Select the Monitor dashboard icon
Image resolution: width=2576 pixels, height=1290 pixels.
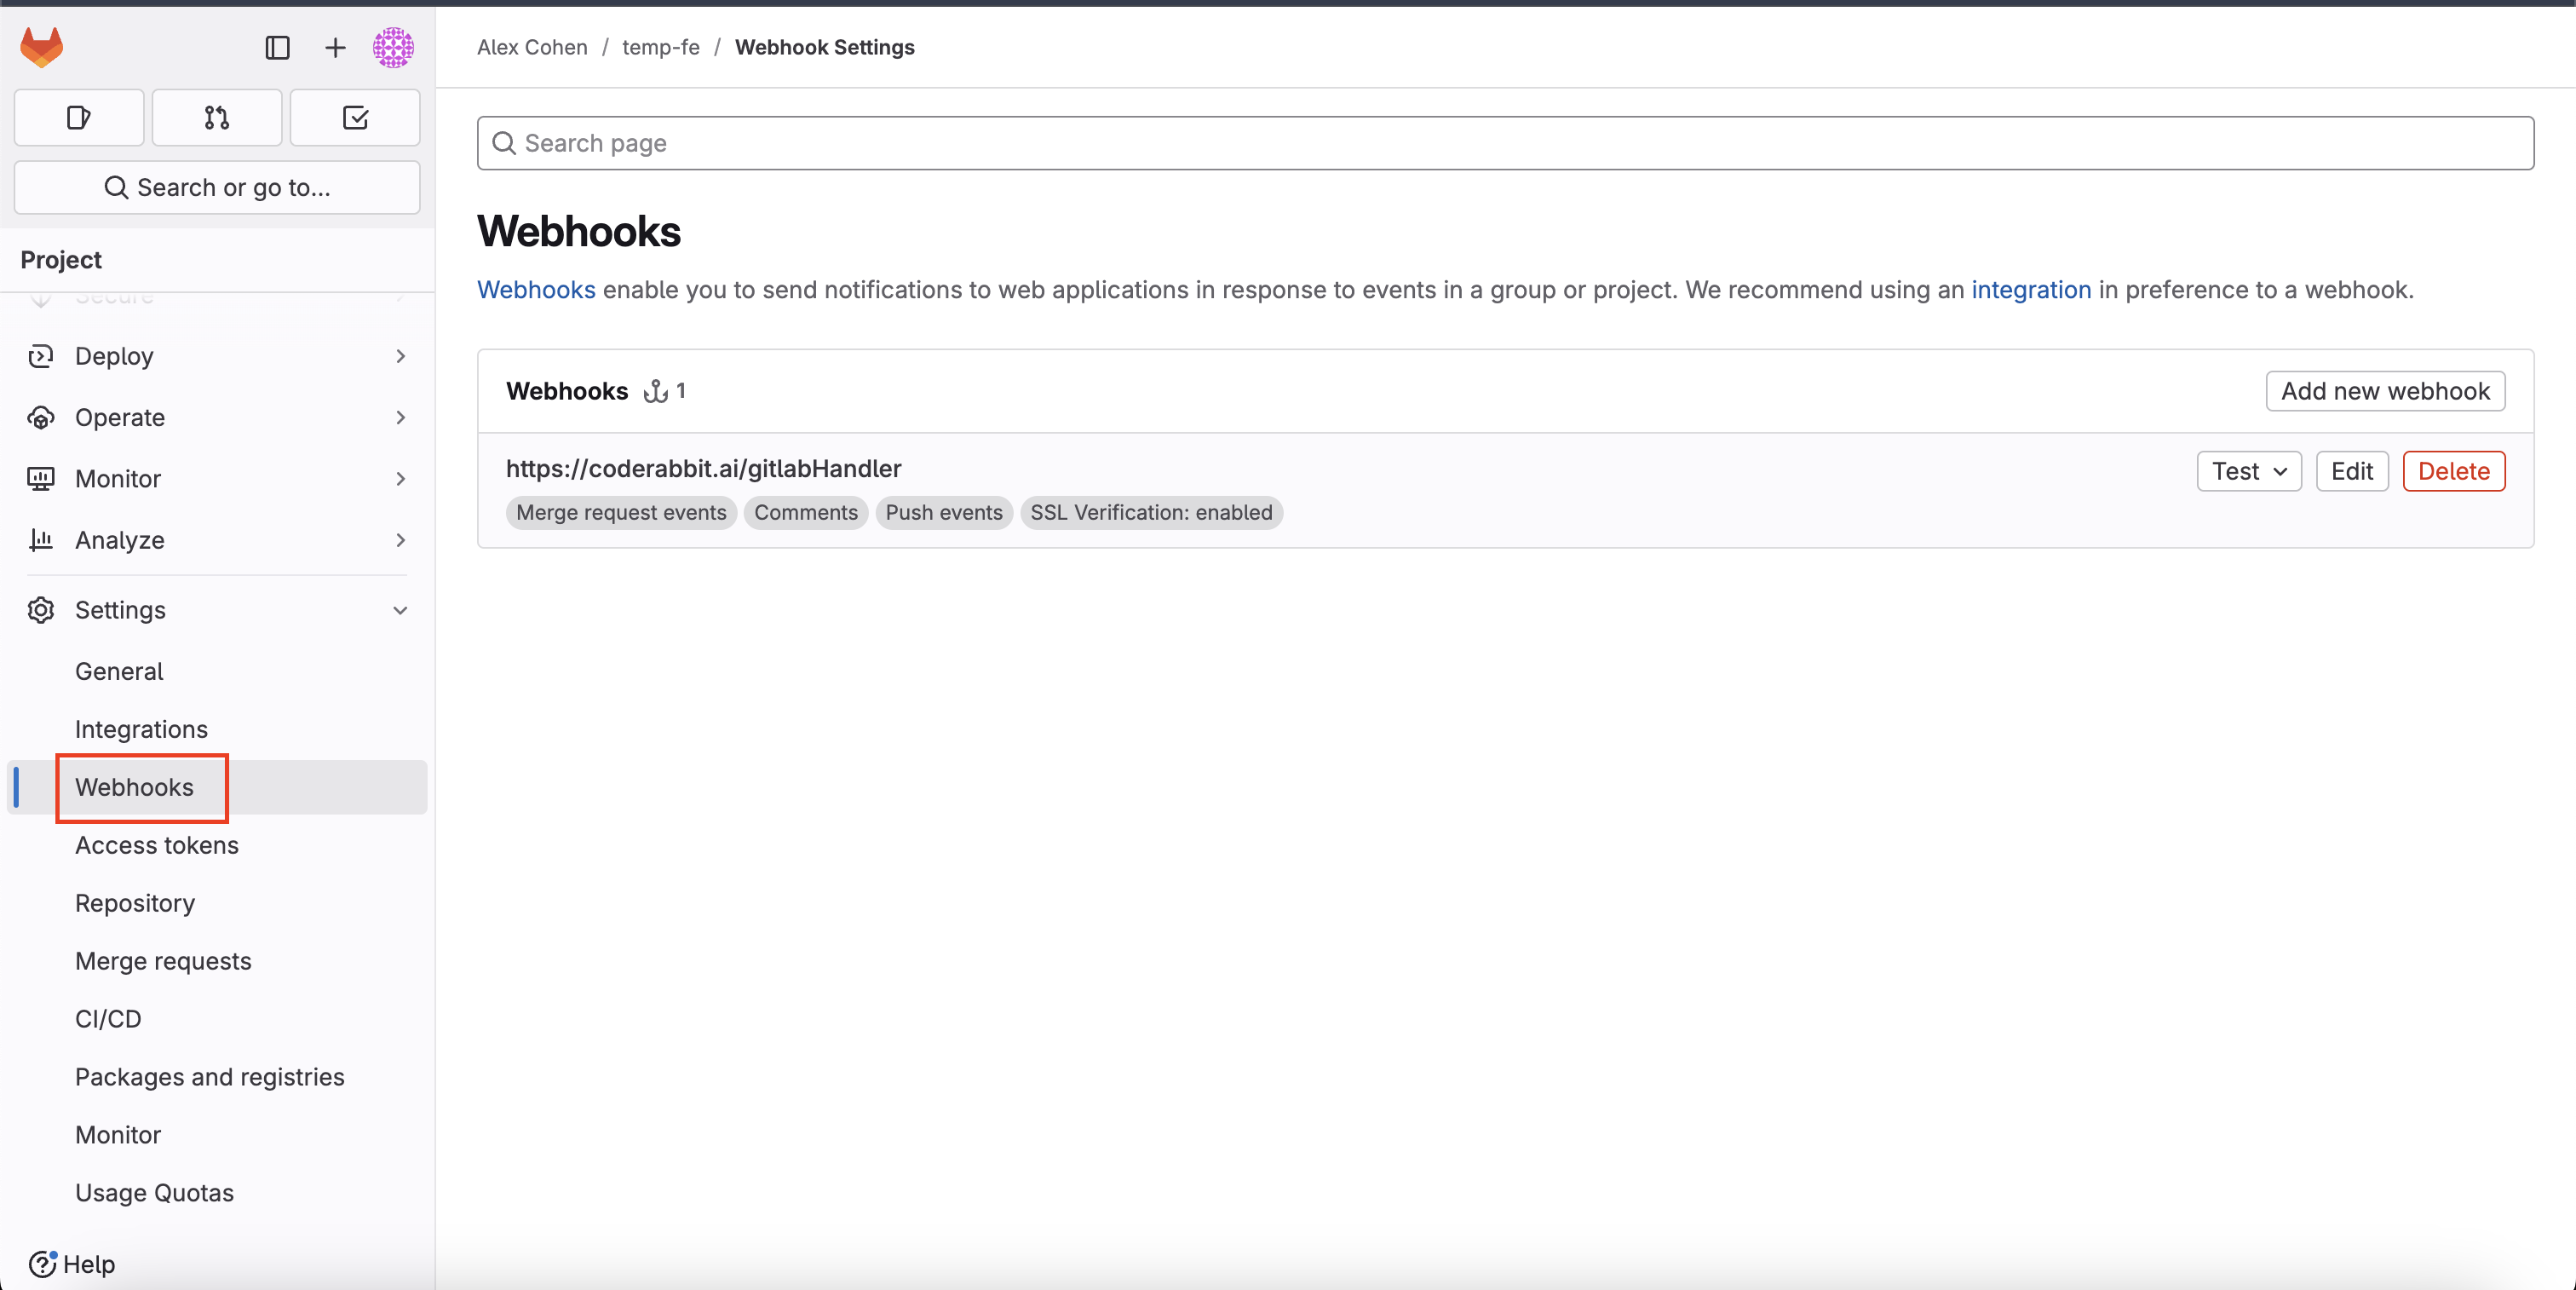point(41,478)
